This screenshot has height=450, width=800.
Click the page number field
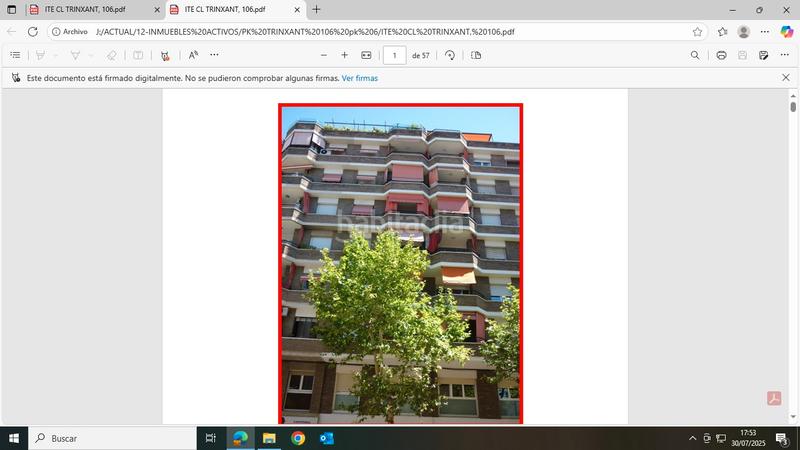click(394, 55)
